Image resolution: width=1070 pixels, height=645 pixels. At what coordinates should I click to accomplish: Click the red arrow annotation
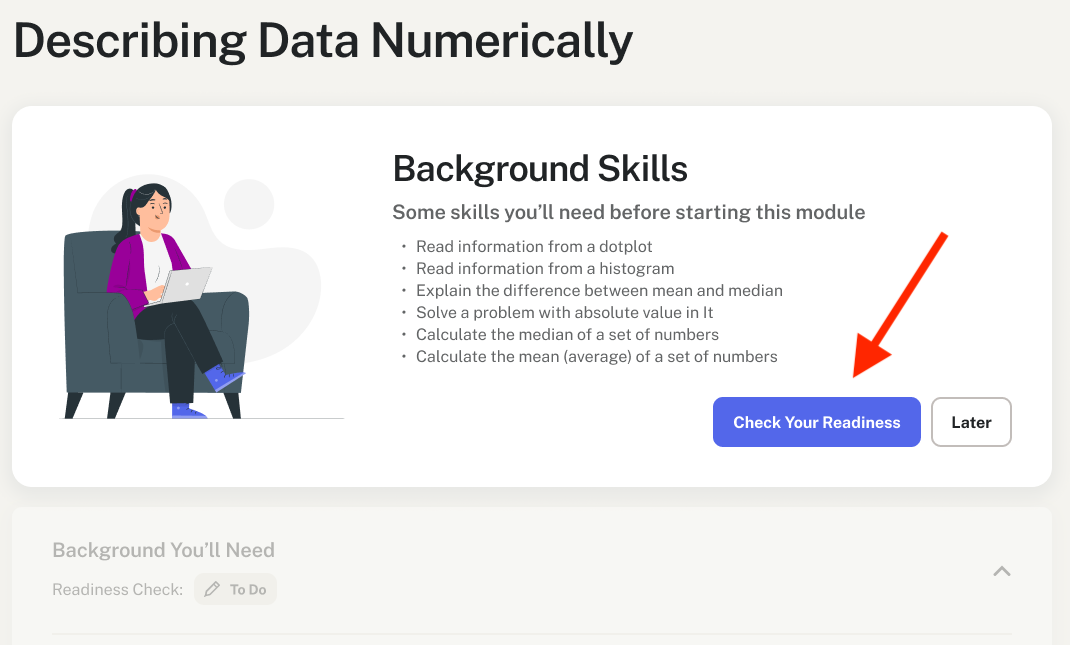[x=898, y=306]
